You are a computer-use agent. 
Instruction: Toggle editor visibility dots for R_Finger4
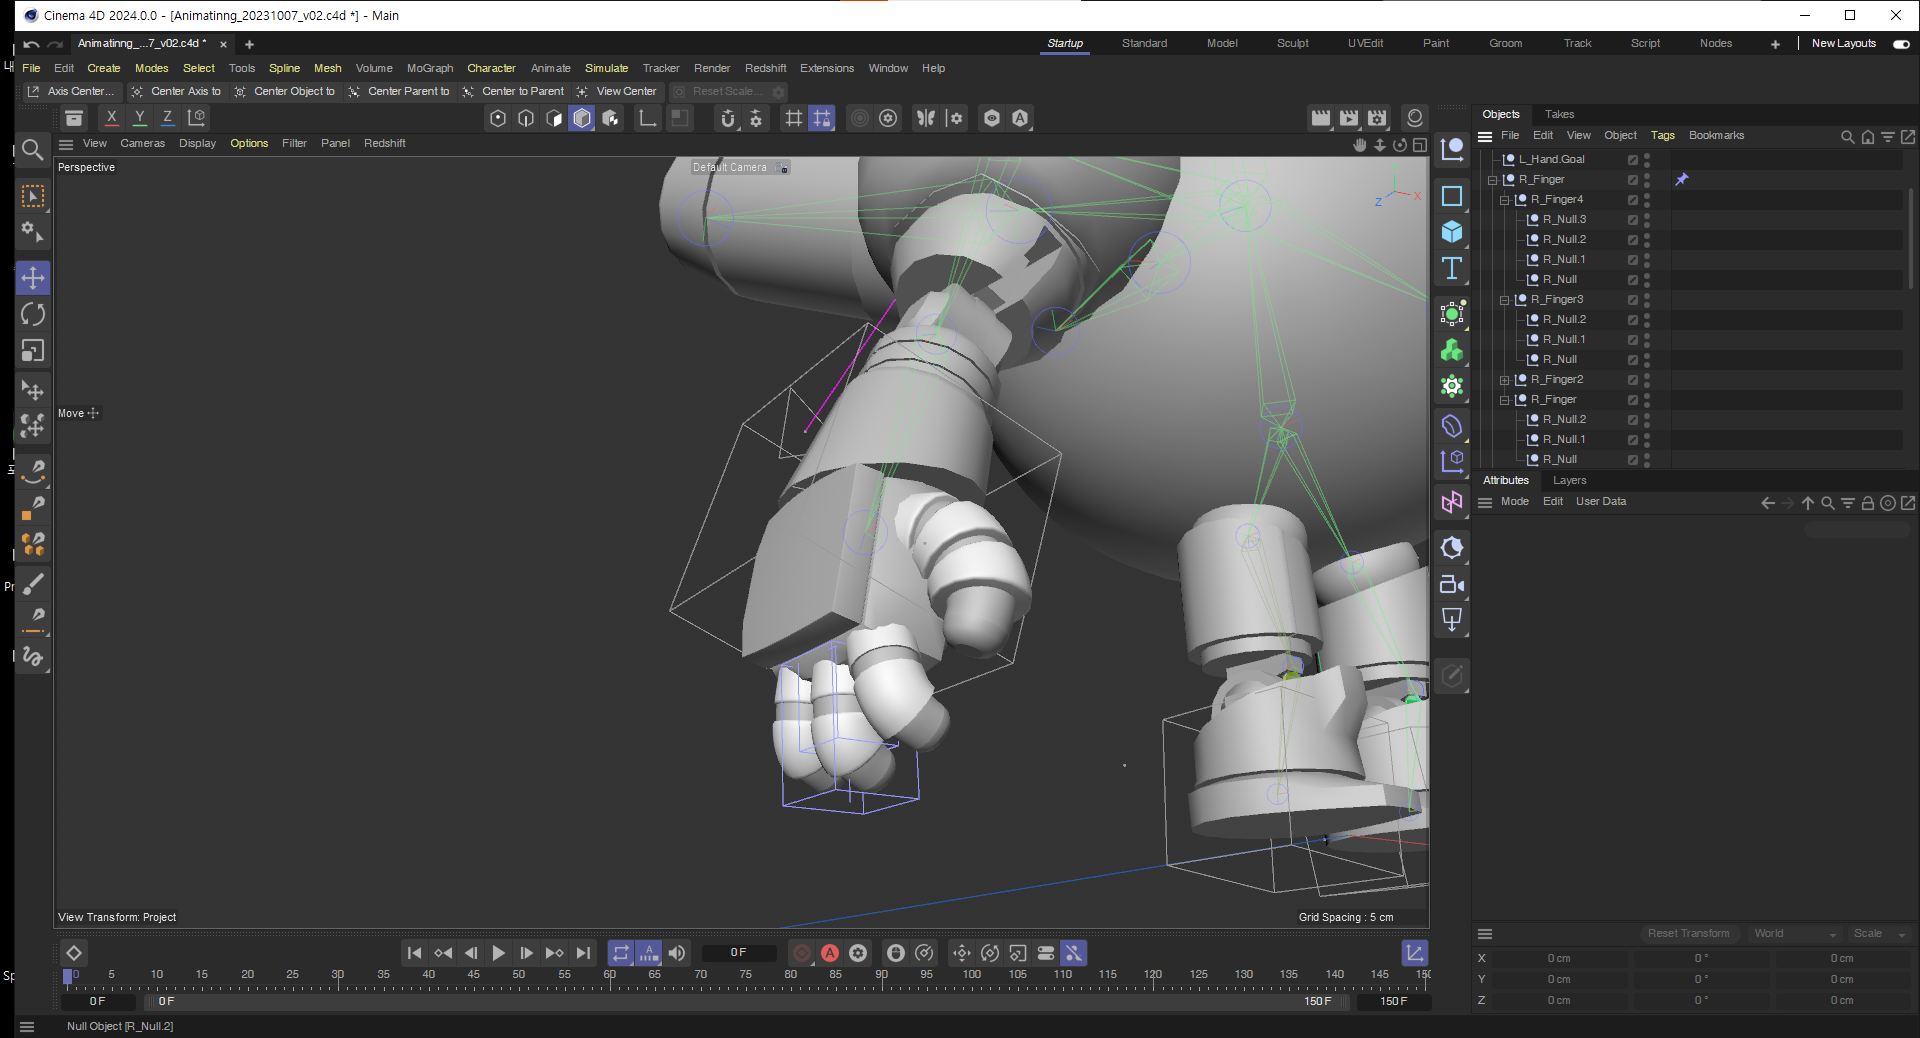(x=1647, y=199)
